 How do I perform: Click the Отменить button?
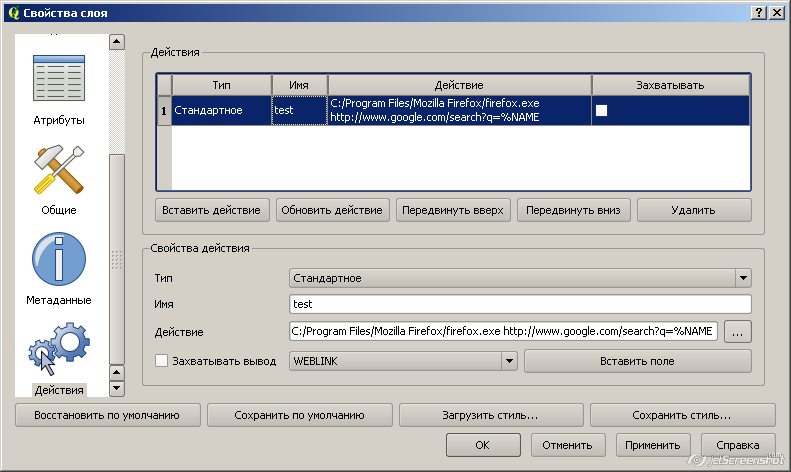568,445
